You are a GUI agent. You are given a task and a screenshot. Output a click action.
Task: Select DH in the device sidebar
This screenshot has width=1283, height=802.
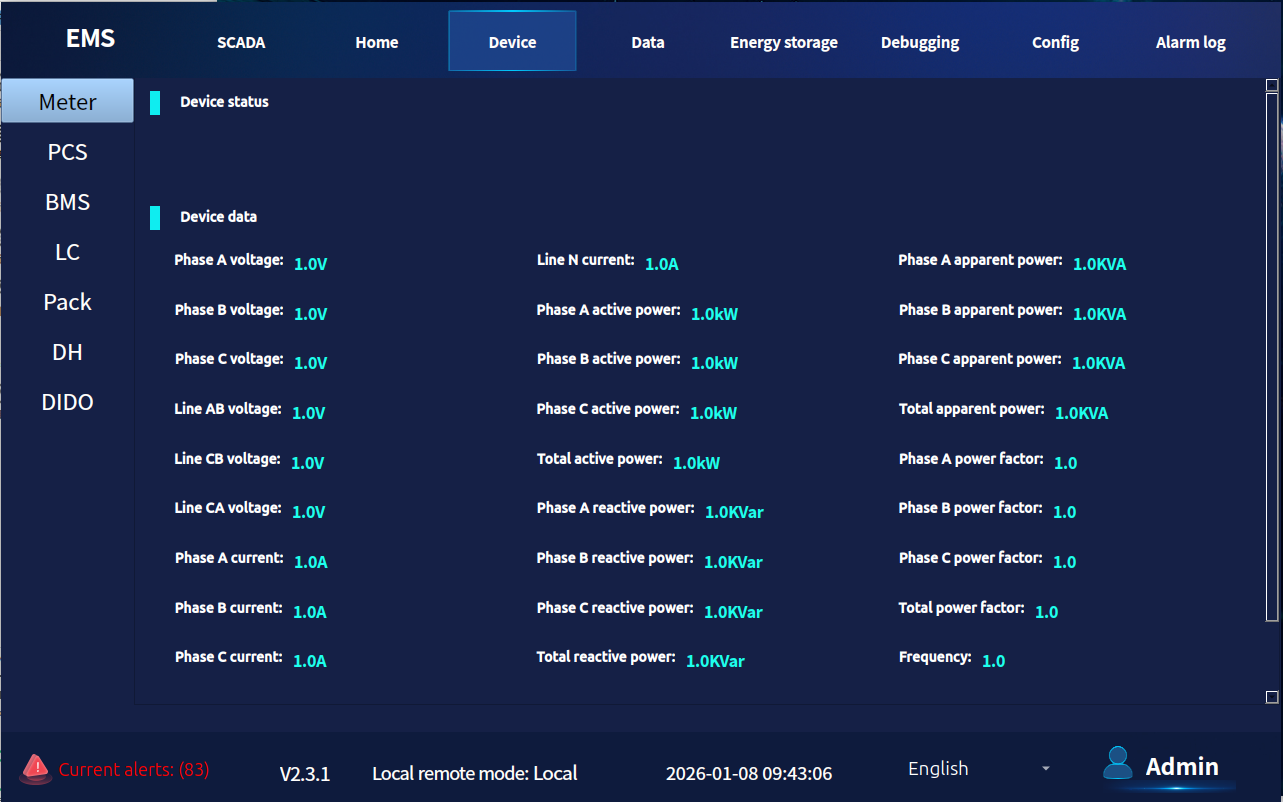point(67,352)
